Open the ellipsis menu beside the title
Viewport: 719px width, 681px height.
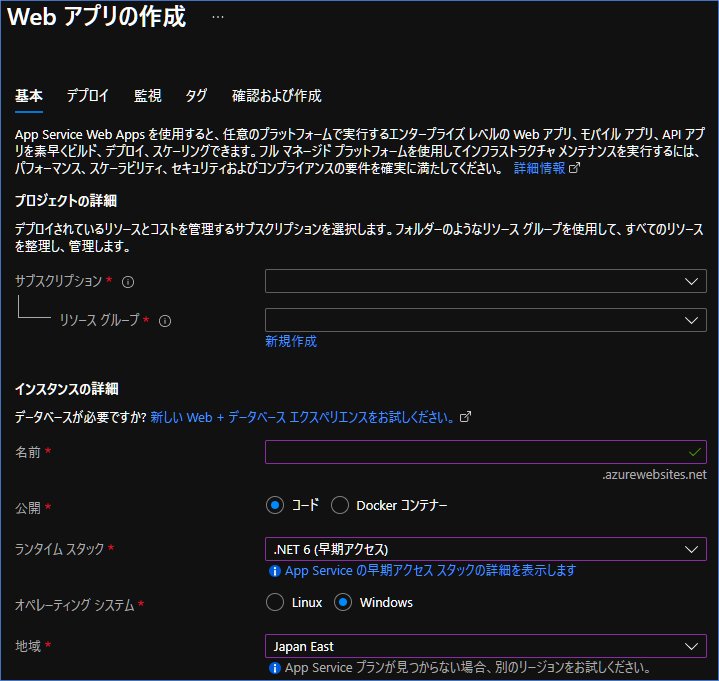tap(218, 17)
